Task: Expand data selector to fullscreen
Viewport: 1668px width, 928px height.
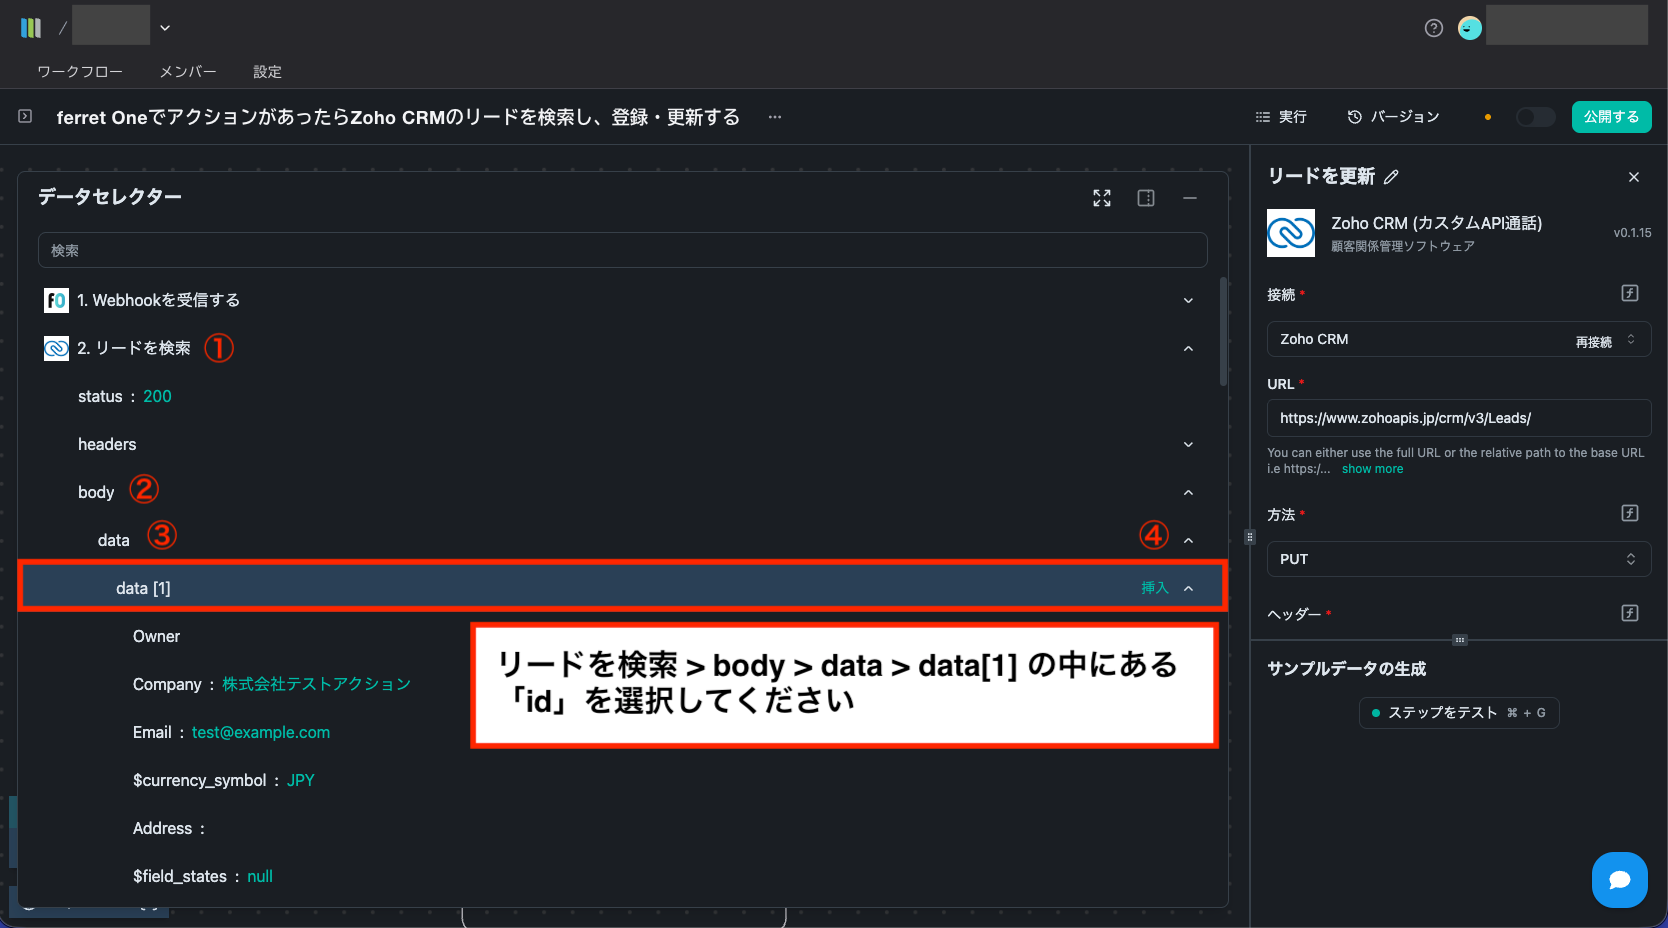Action: pyautogui.click(x=1102, y=198)
